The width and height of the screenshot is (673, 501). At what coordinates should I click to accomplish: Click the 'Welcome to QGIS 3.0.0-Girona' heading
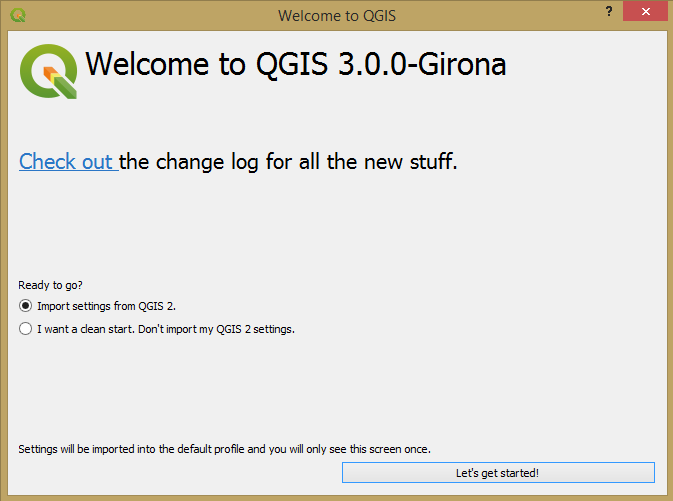tap(296, 64)
